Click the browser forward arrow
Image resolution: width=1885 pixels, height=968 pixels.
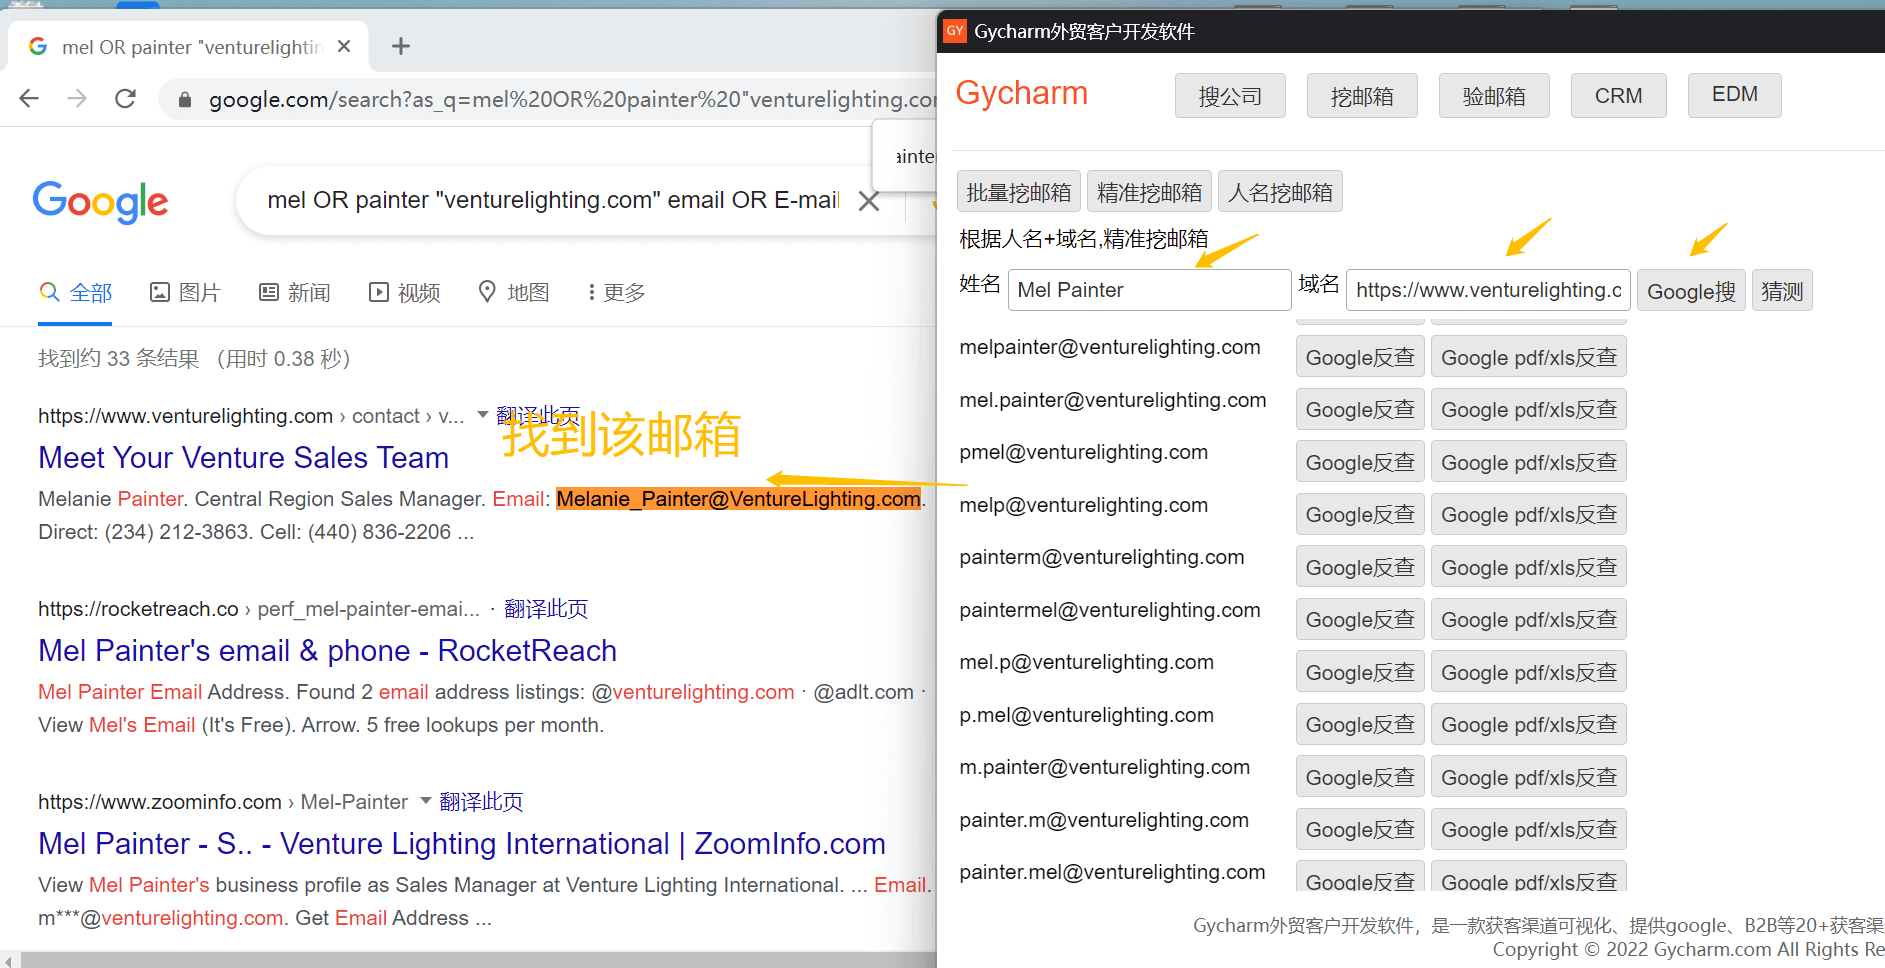pyautogui.click(x=77, y=98)
